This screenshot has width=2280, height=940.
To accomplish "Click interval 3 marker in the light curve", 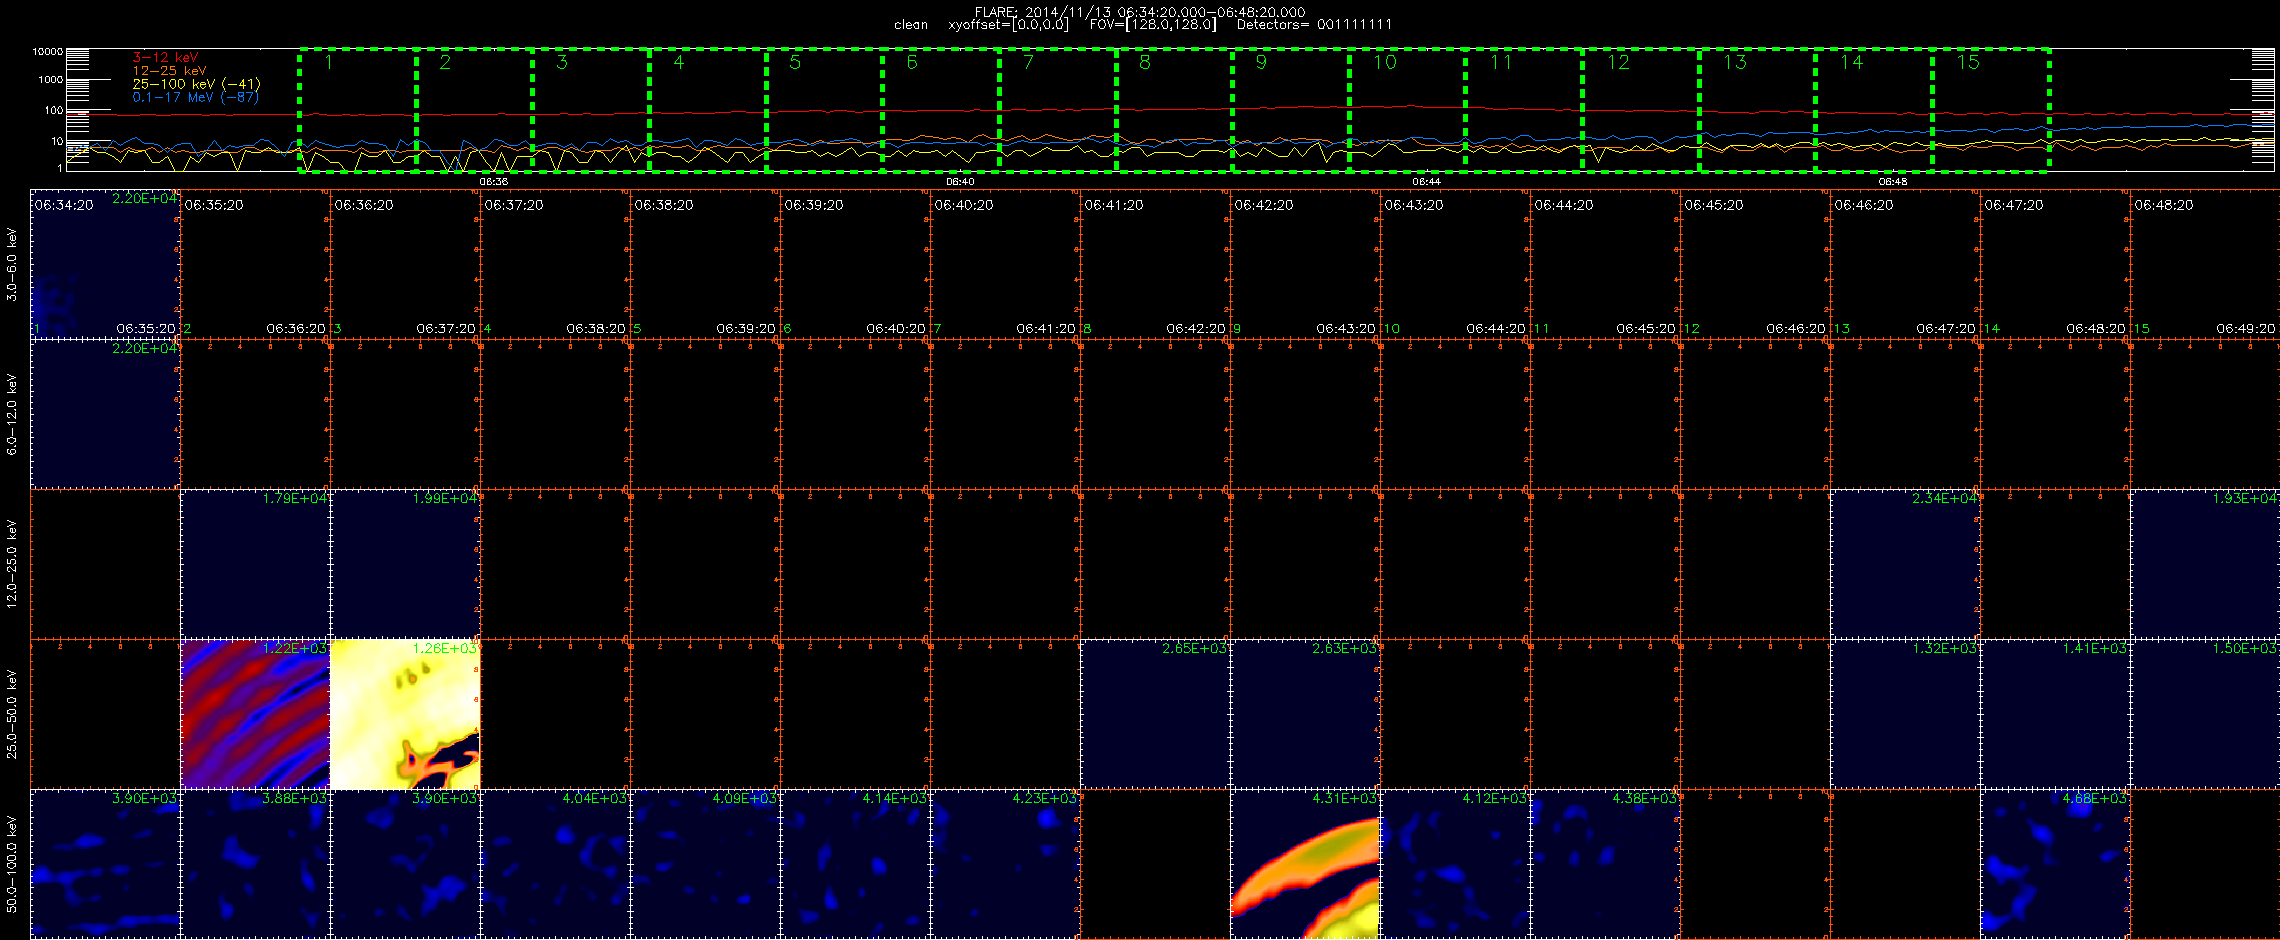I will (x=562, y=62).
